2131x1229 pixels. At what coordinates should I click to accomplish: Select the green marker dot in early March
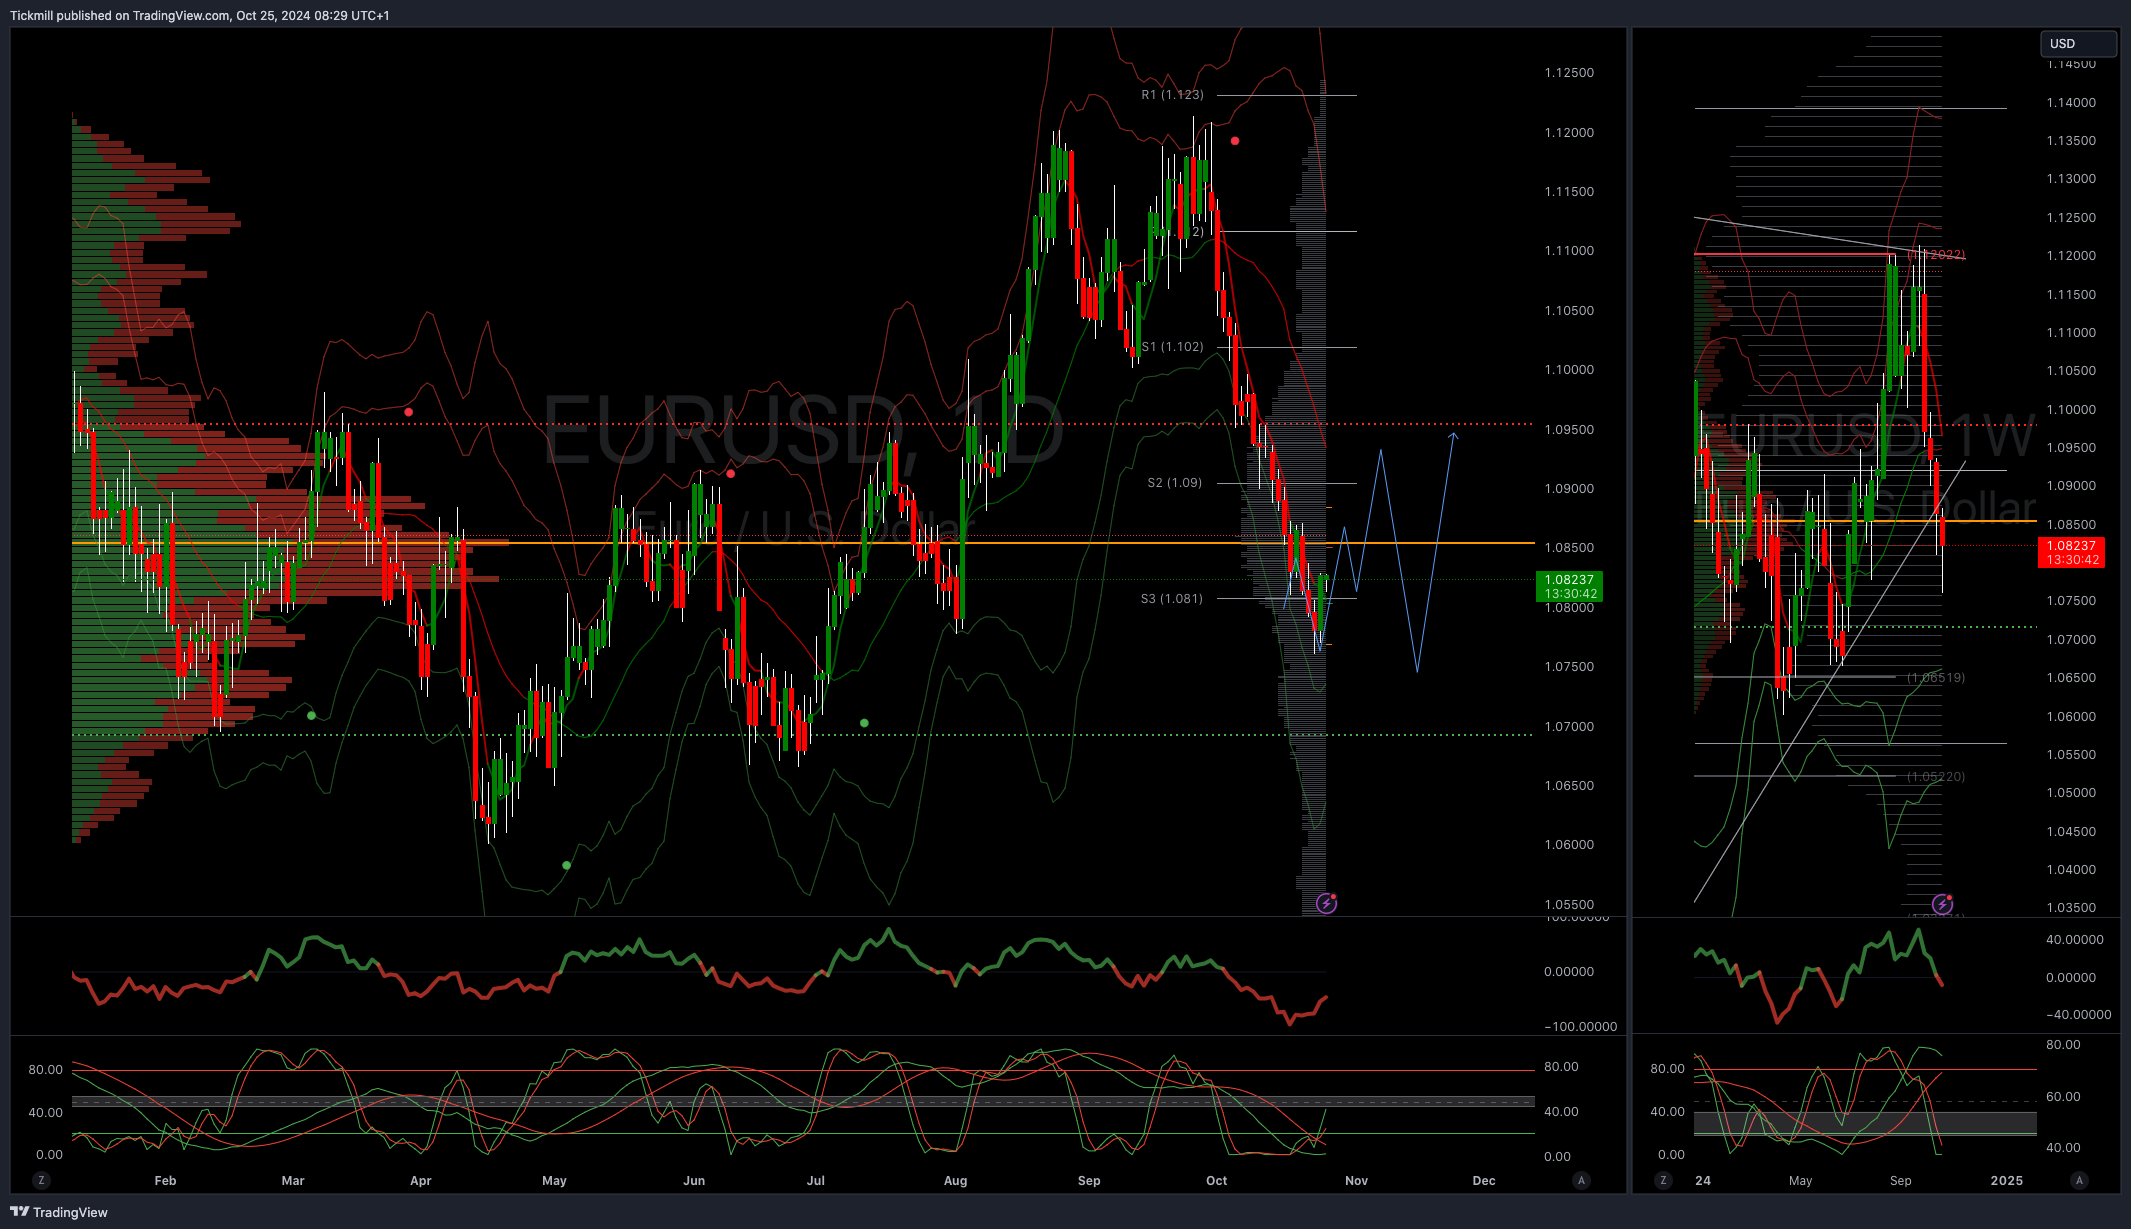pos(311,716)
